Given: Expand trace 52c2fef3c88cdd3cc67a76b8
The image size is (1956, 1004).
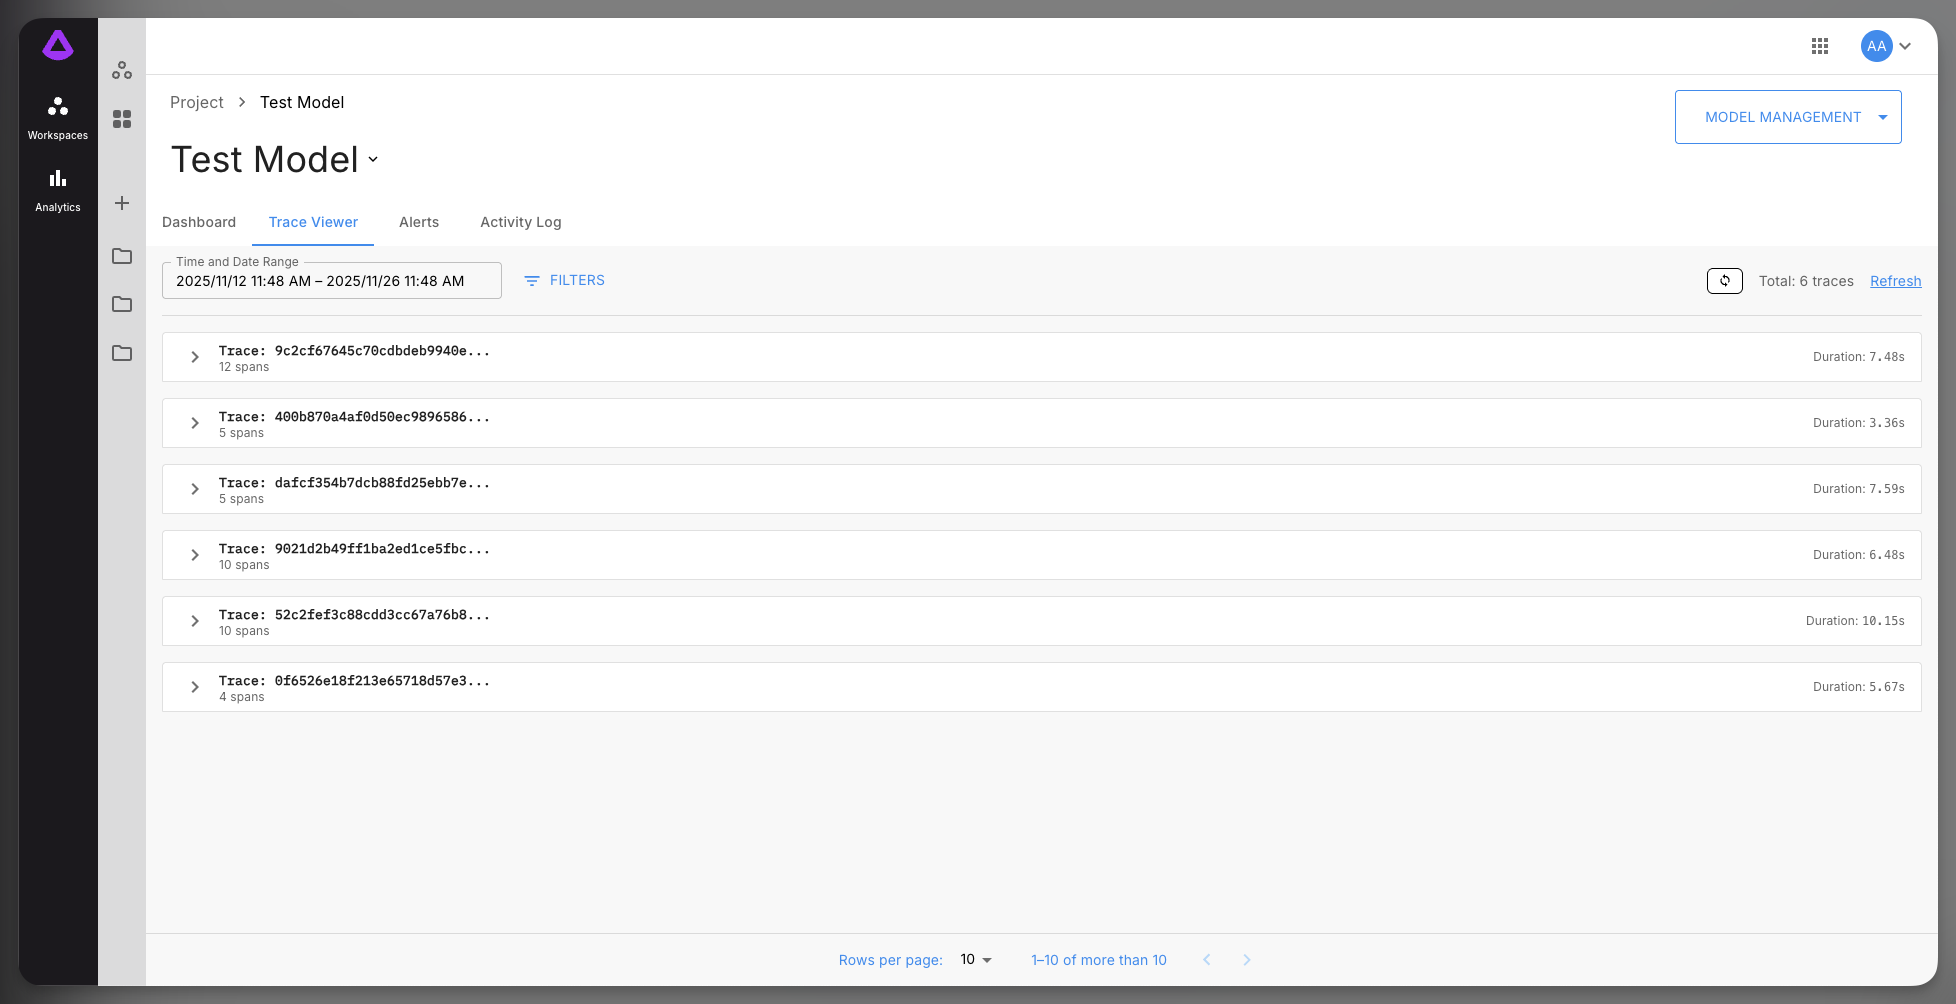Looking at the screenshot, I should tap(195, 621).
